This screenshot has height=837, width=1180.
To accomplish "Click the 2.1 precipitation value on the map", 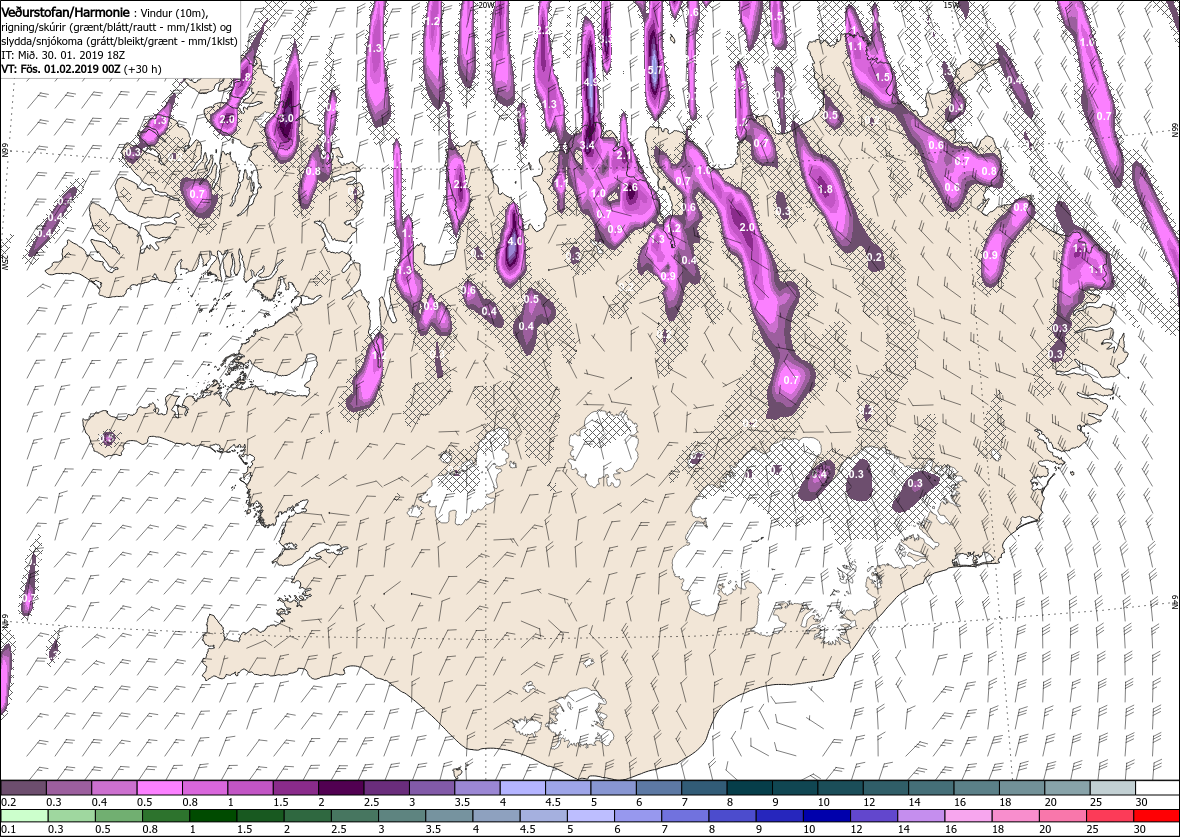I will [624, 155].
